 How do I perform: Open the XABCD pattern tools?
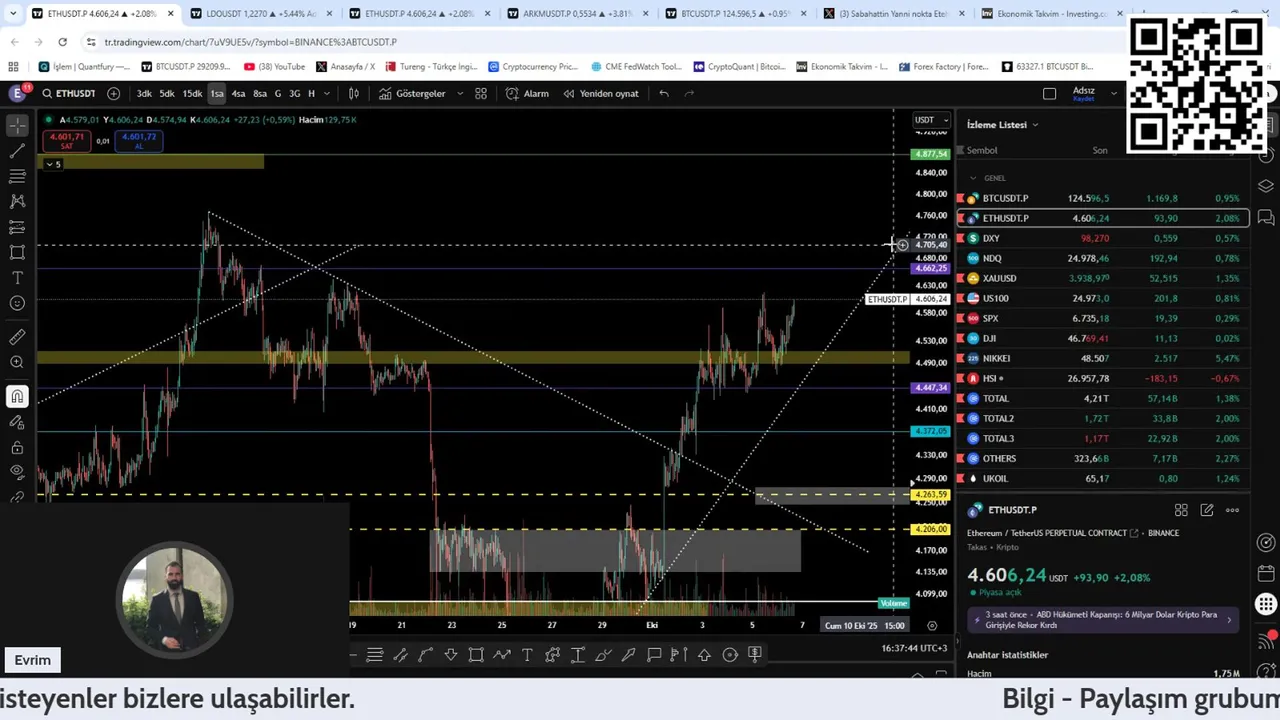tap(17, 201)
